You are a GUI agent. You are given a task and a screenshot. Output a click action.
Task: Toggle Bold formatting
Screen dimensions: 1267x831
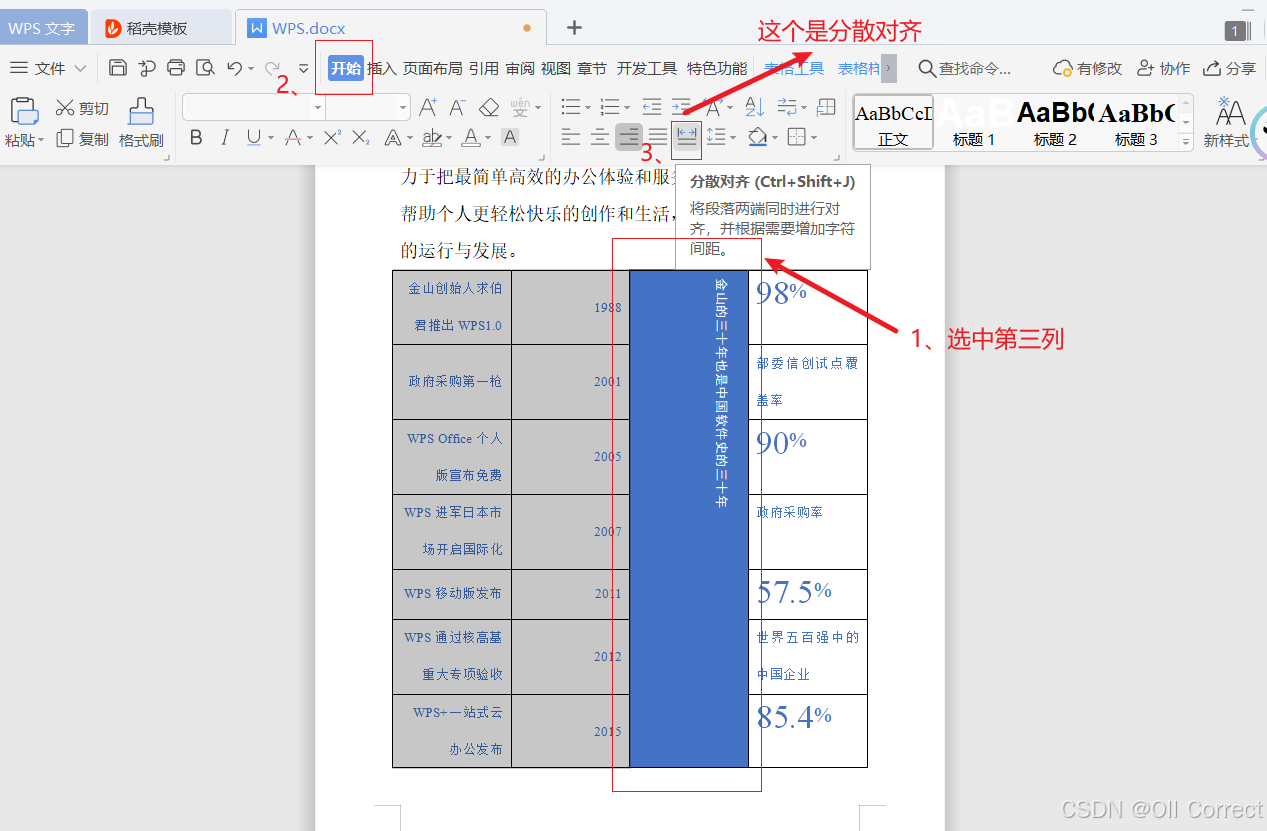196,137
